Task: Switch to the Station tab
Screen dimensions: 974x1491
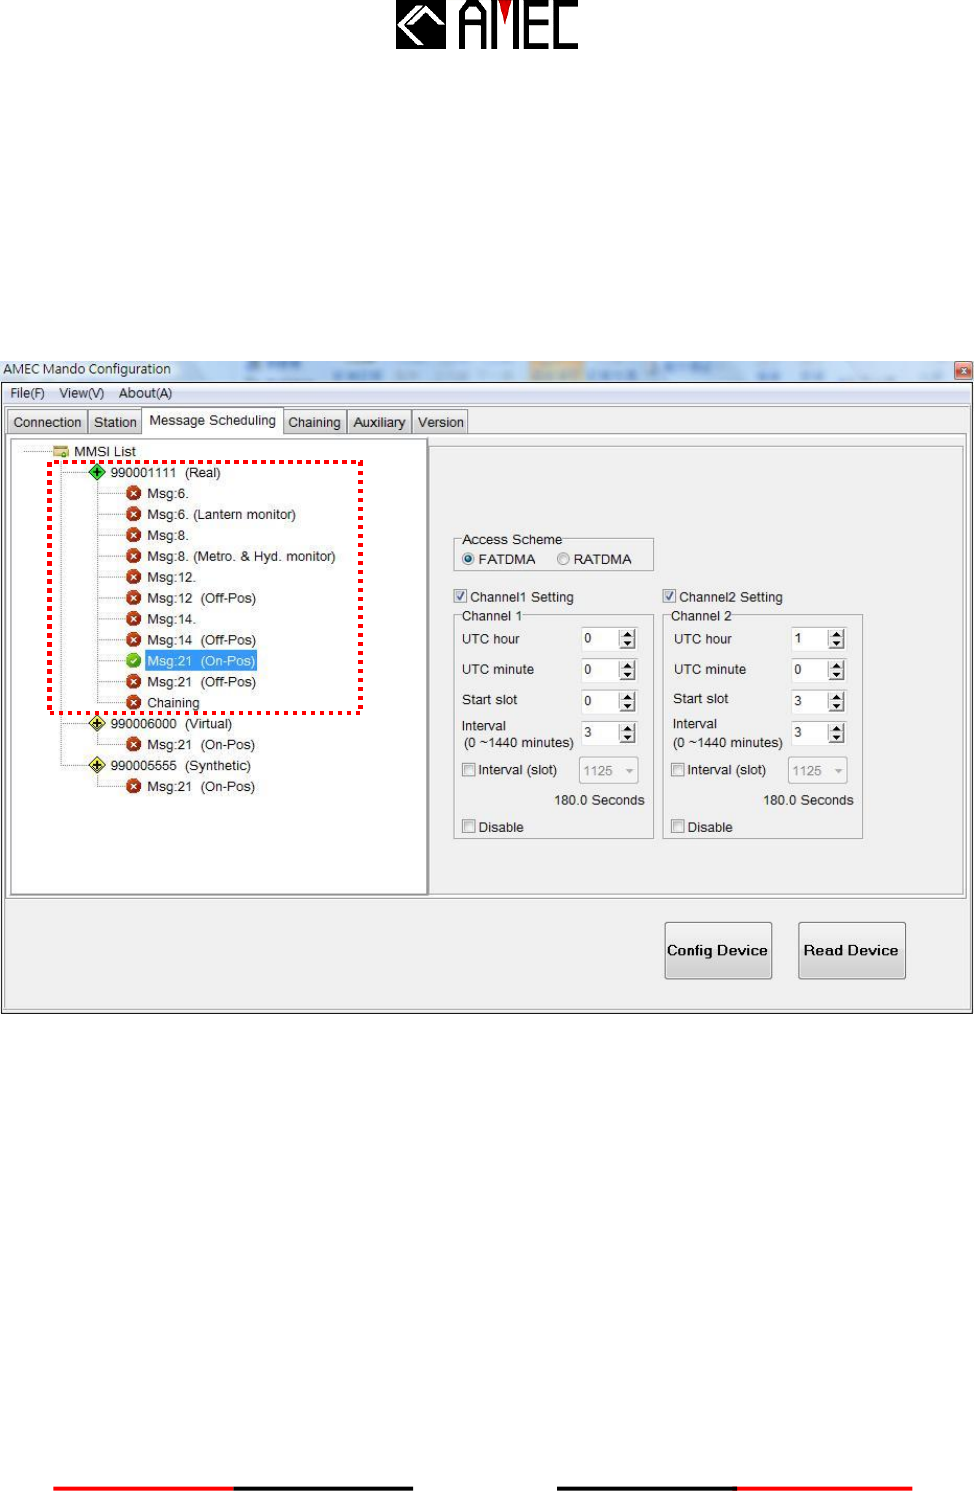Action: pyautogui.click(x=115, y=422)
